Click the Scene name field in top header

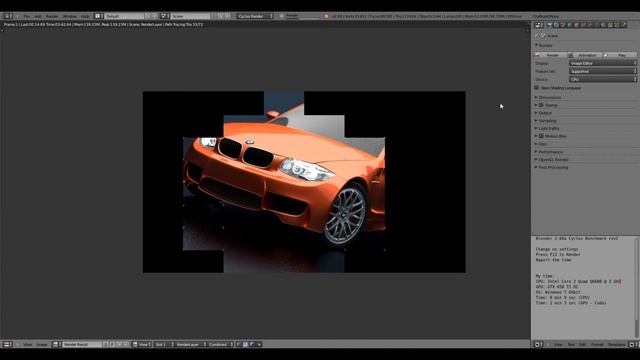(x=190, y=16)
